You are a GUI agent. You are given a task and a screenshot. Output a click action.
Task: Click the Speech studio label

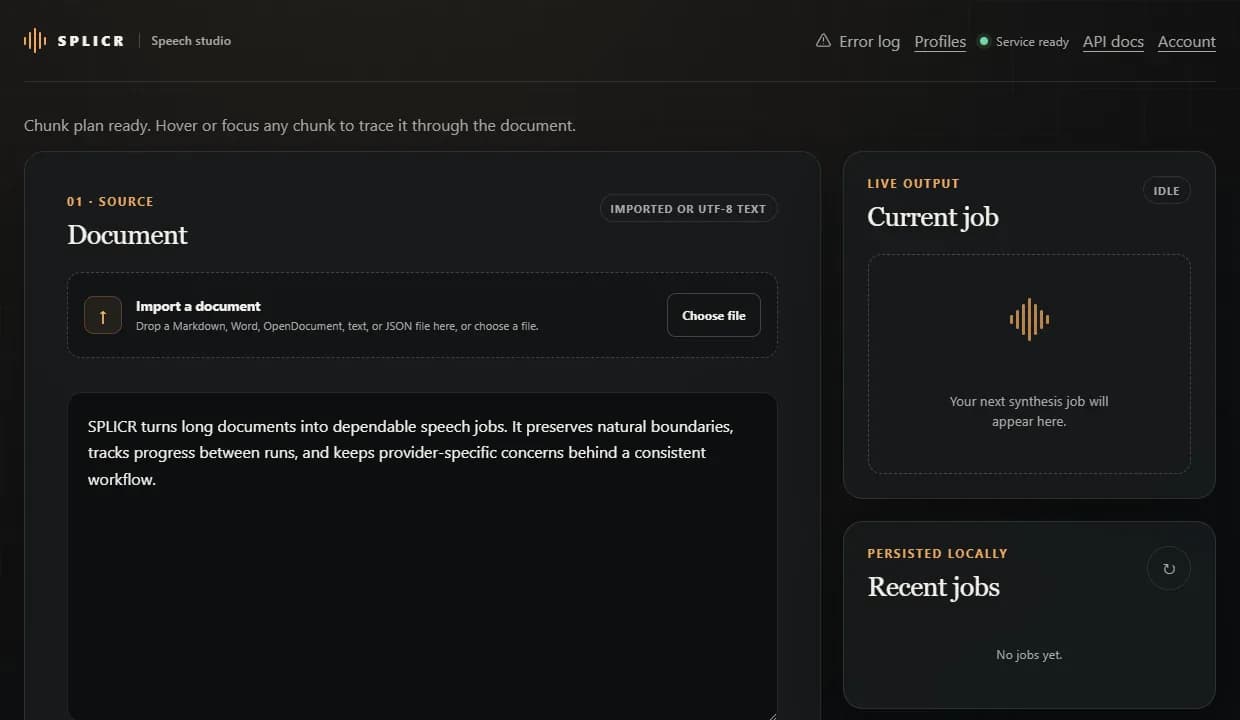coord(191,41)
